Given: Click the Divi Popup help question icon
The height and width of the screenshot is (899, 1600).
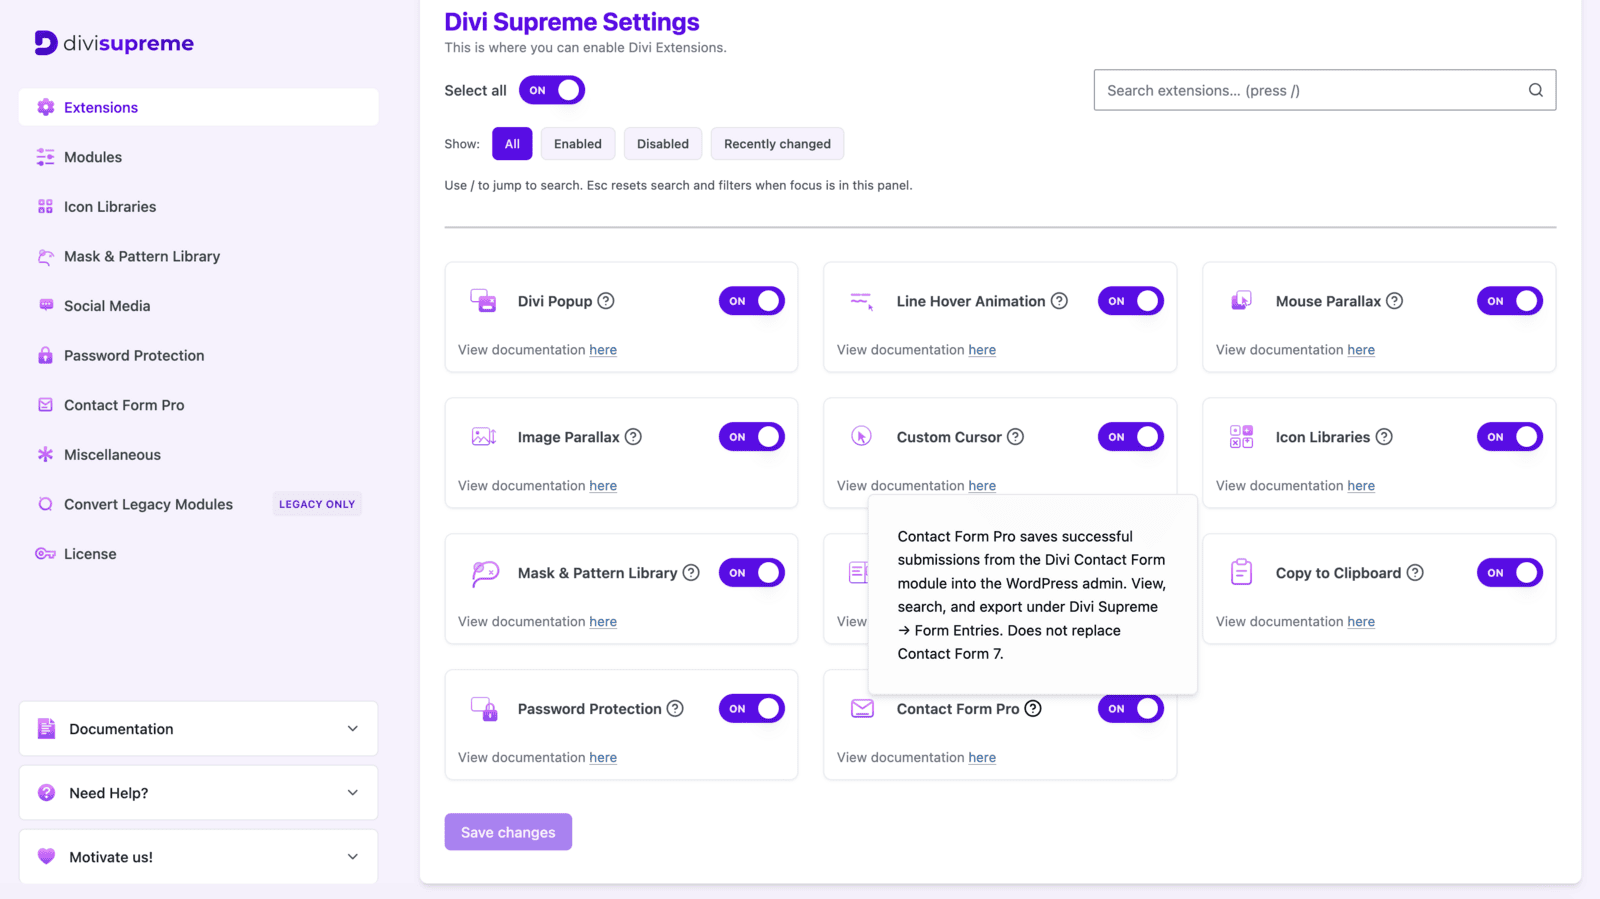Looking at the screenshot, I should (606, 301).
